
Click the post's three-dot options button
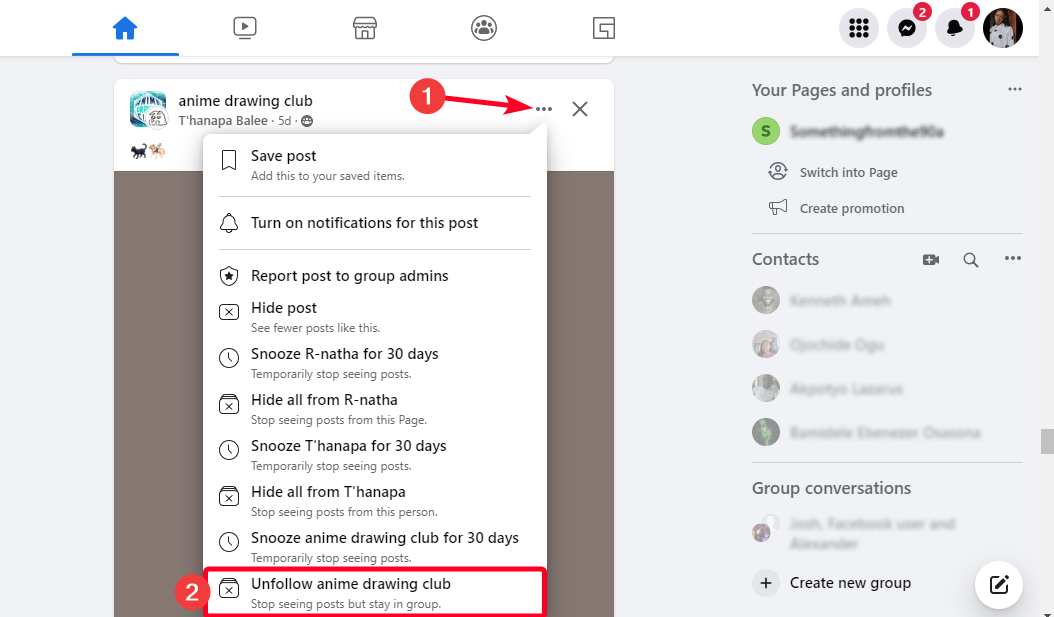(543, 109)
